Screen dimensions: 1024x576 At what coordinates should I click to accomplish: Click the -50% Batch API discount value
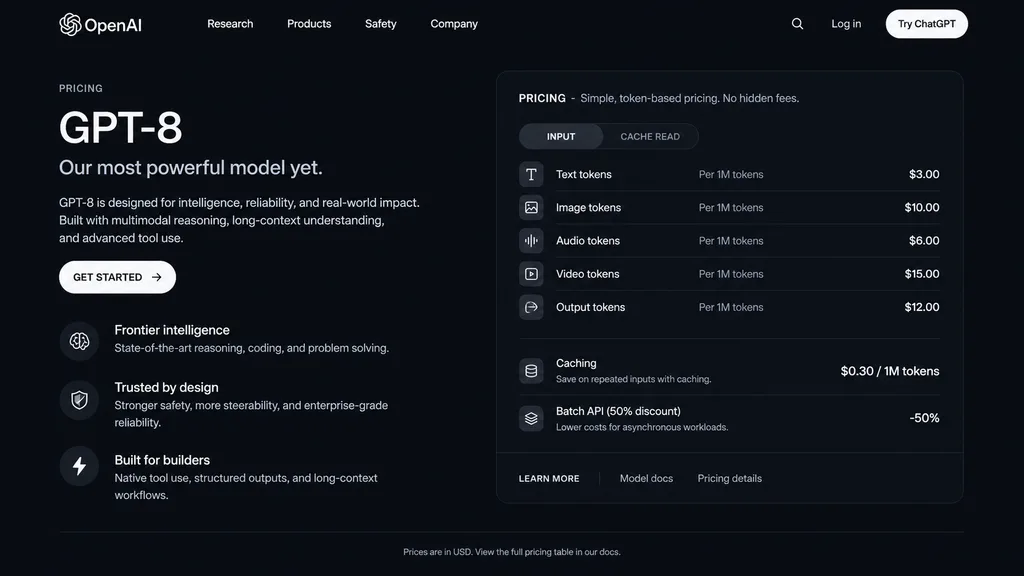[924, 418]
